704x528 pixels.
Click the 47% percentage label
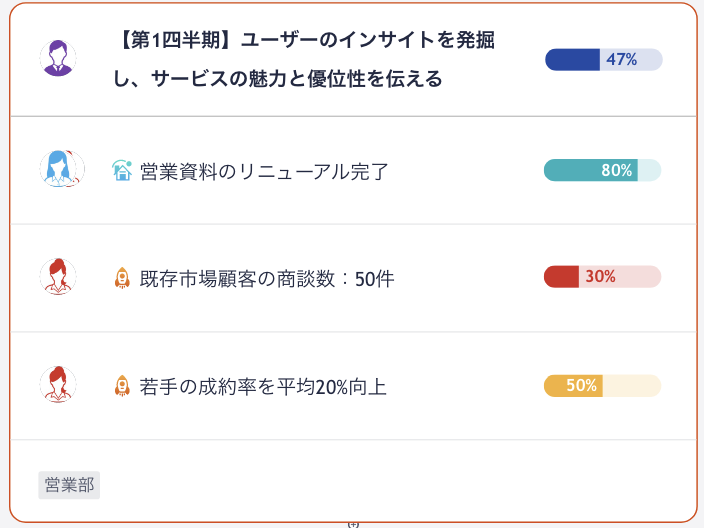621,60
